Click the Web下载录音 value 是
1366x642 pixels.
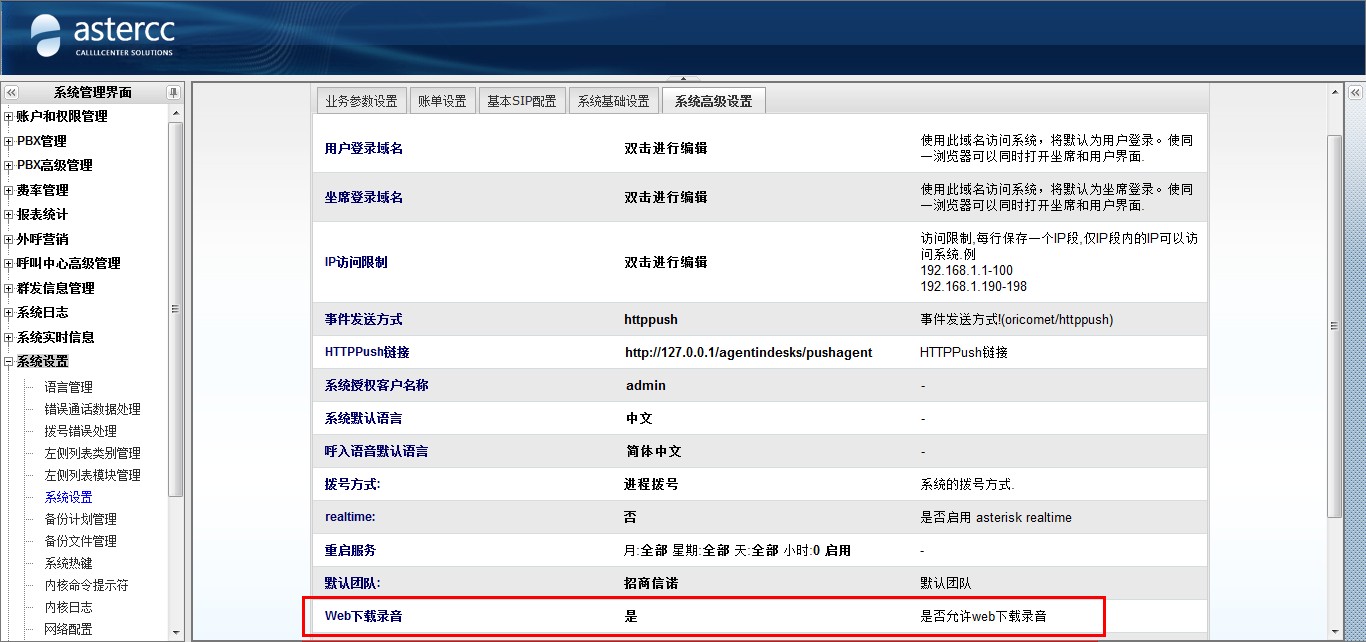(x=631, y=616)
